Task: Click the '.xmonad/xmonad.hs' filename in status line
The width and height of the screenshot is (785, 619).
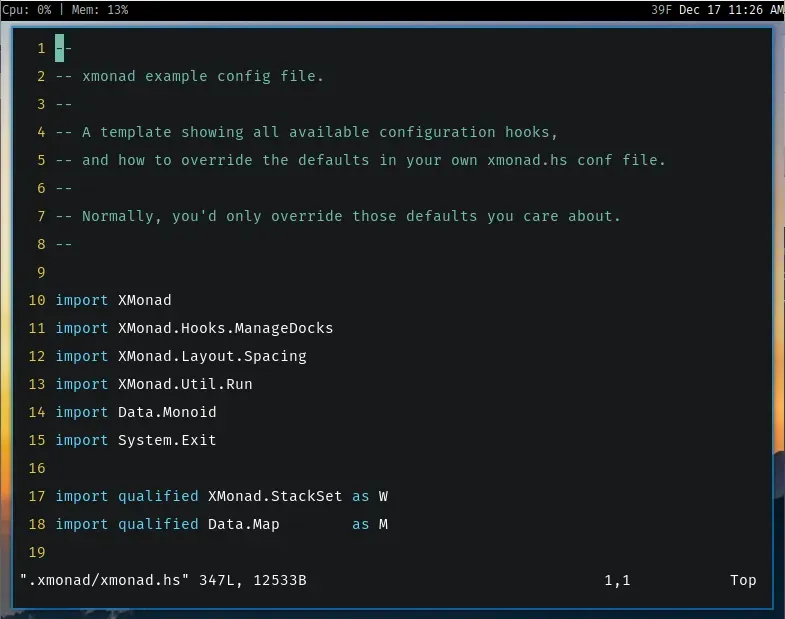Action: [105, 580]
